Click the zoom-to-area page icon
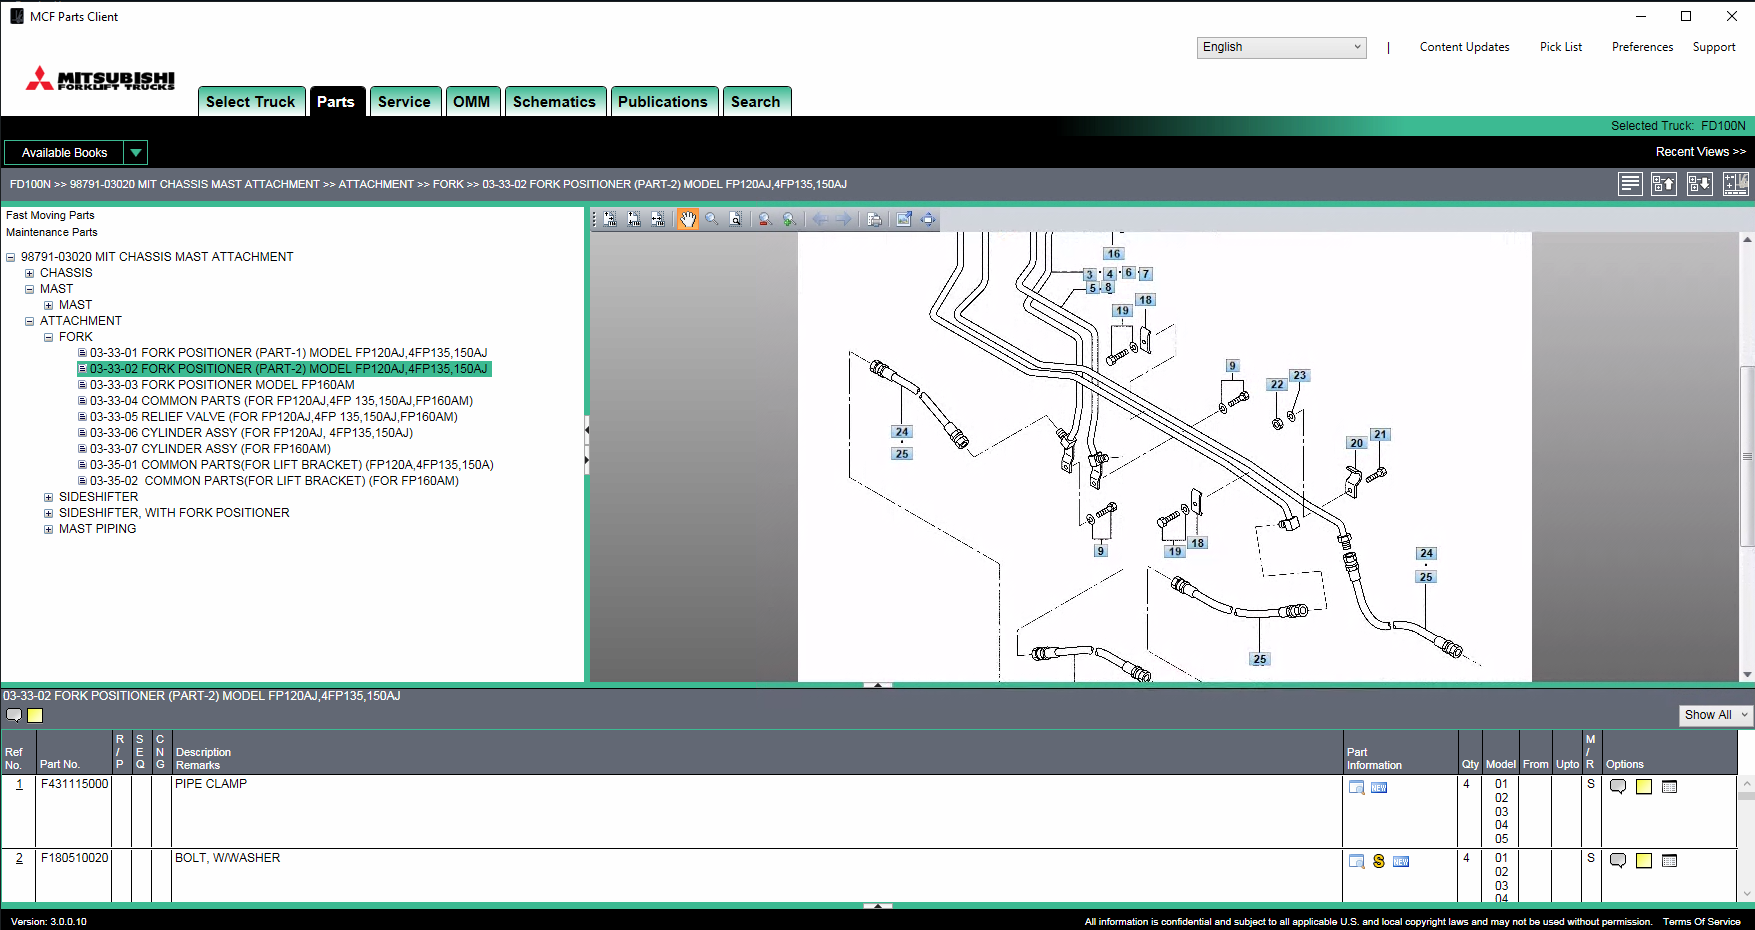The width and height of the screenshot is (1755, 930). click(x=736, y=219)
